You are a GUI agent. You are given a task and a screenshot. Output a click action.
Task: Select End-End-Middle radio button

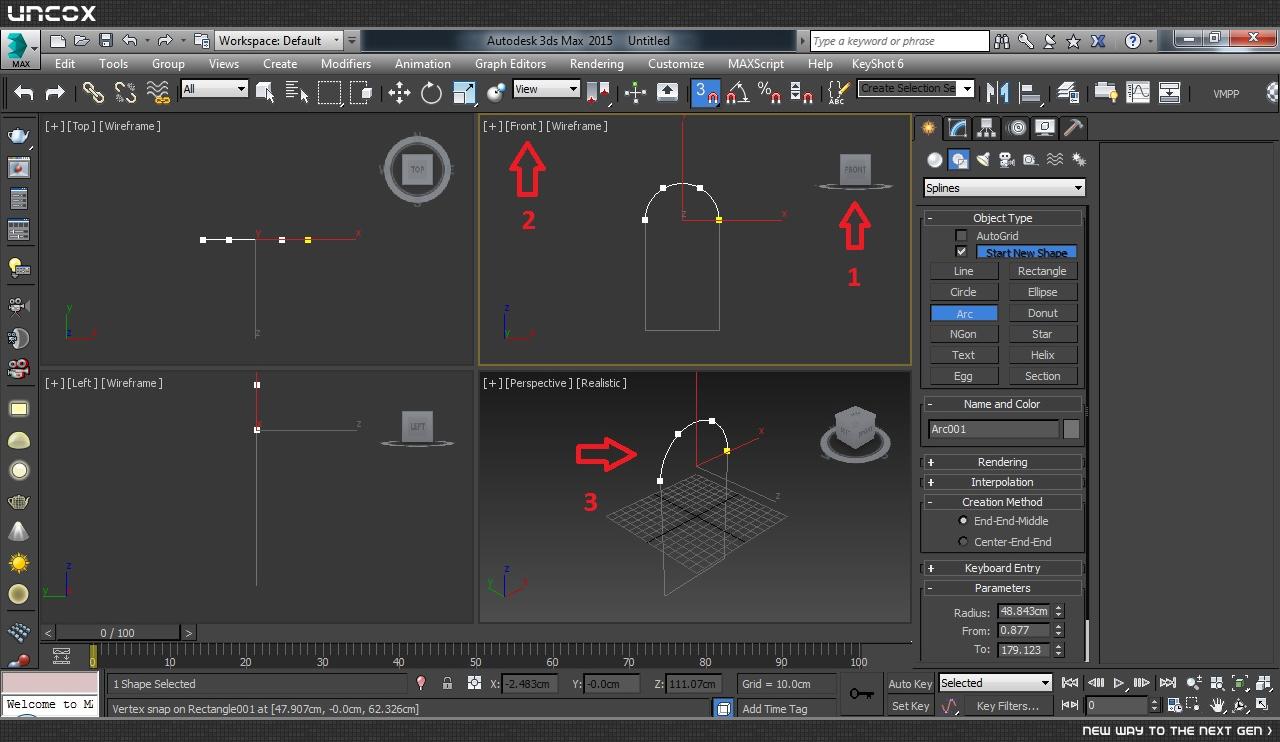click(963, 521)
